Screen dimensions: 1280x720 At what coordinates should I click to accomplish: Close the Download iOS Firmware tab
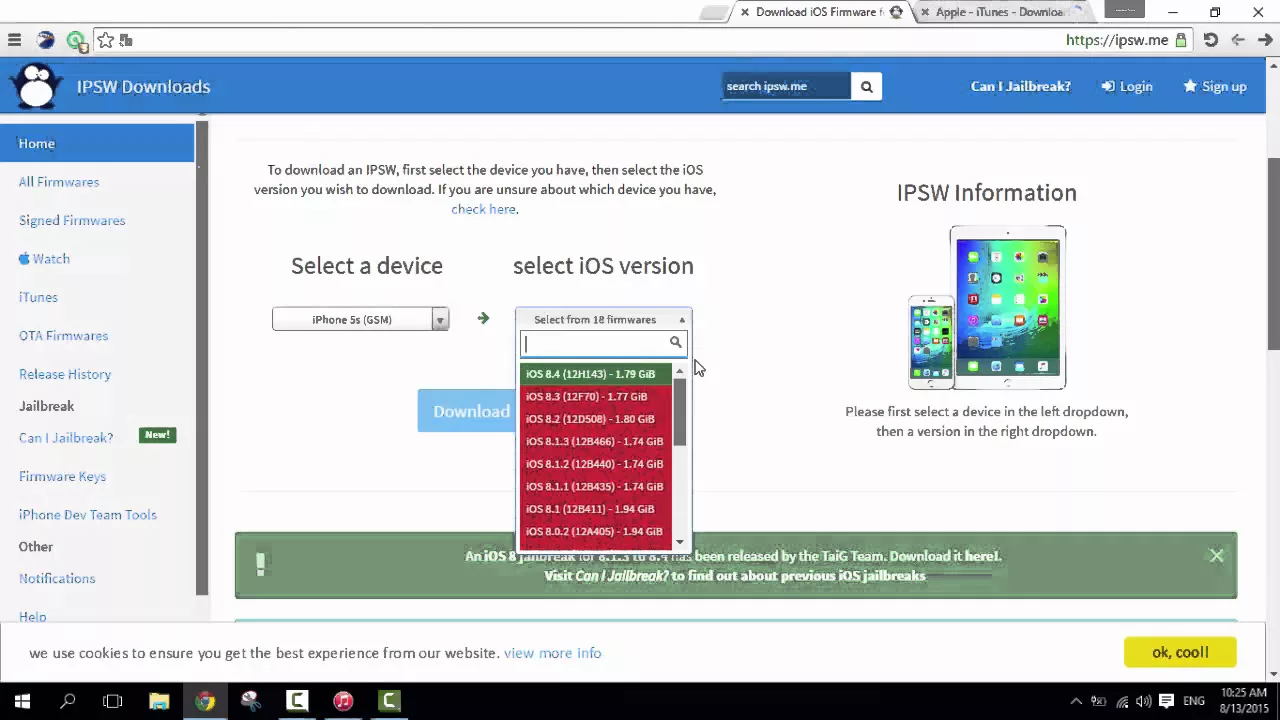(x=745, y=12)
